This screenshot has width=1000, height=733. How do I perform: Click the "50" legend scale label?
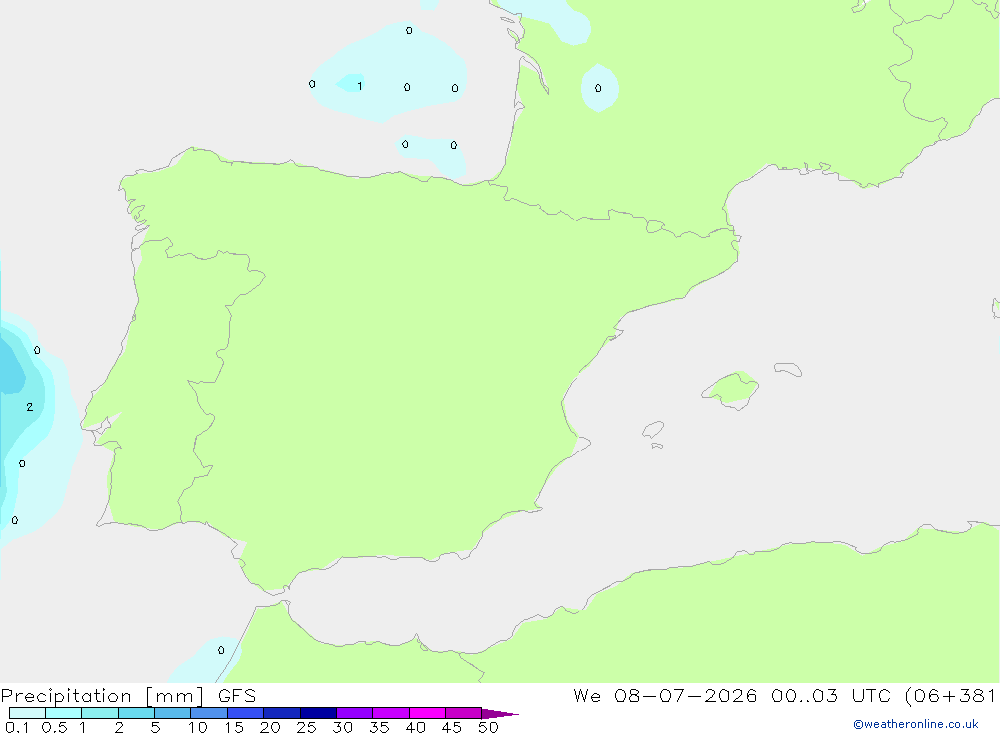pos(489,727)
